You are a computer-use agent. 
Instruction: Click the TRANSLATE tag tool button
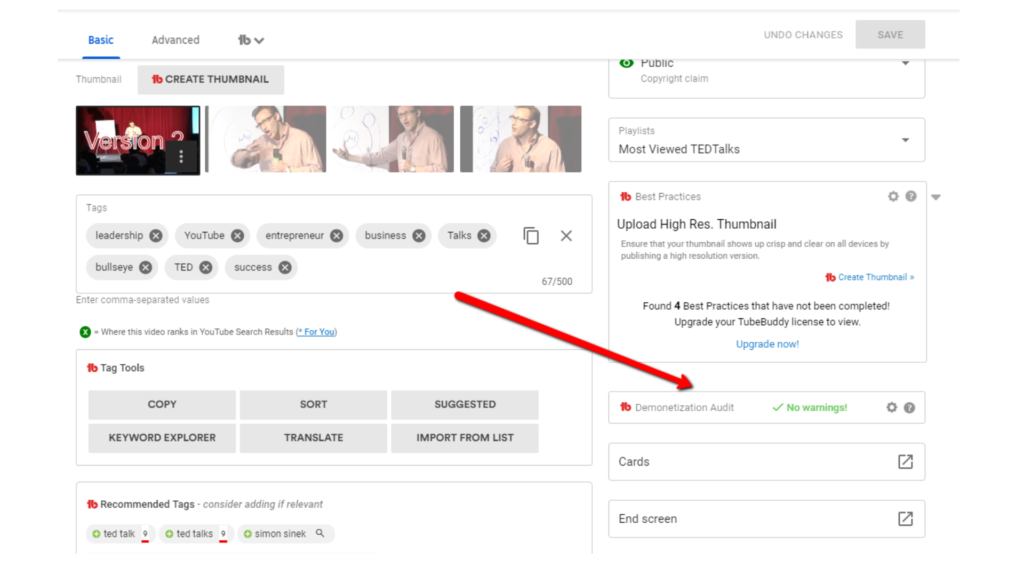click(x=313, y=438)
